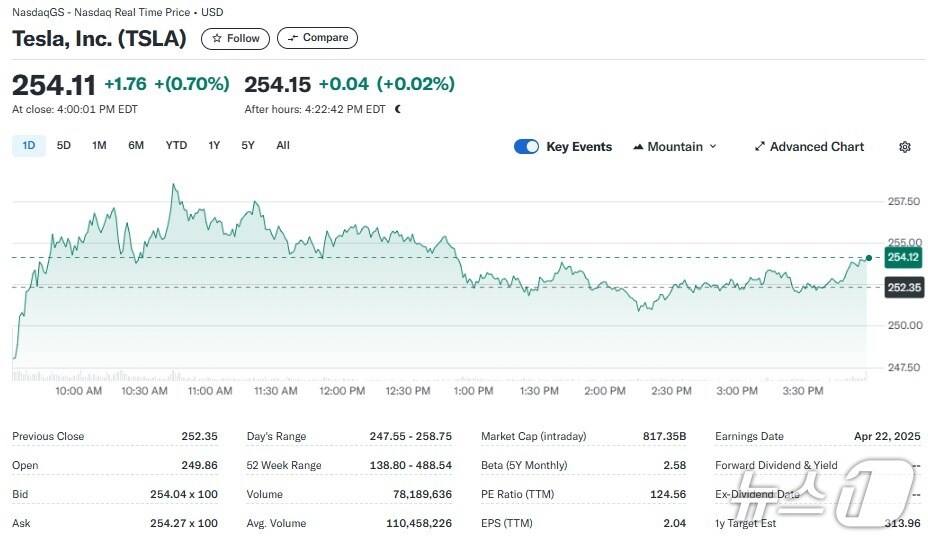The image size is (928, 541).
Task: Click the green 254.12 current price label
Action: click(x=903, y=258)
